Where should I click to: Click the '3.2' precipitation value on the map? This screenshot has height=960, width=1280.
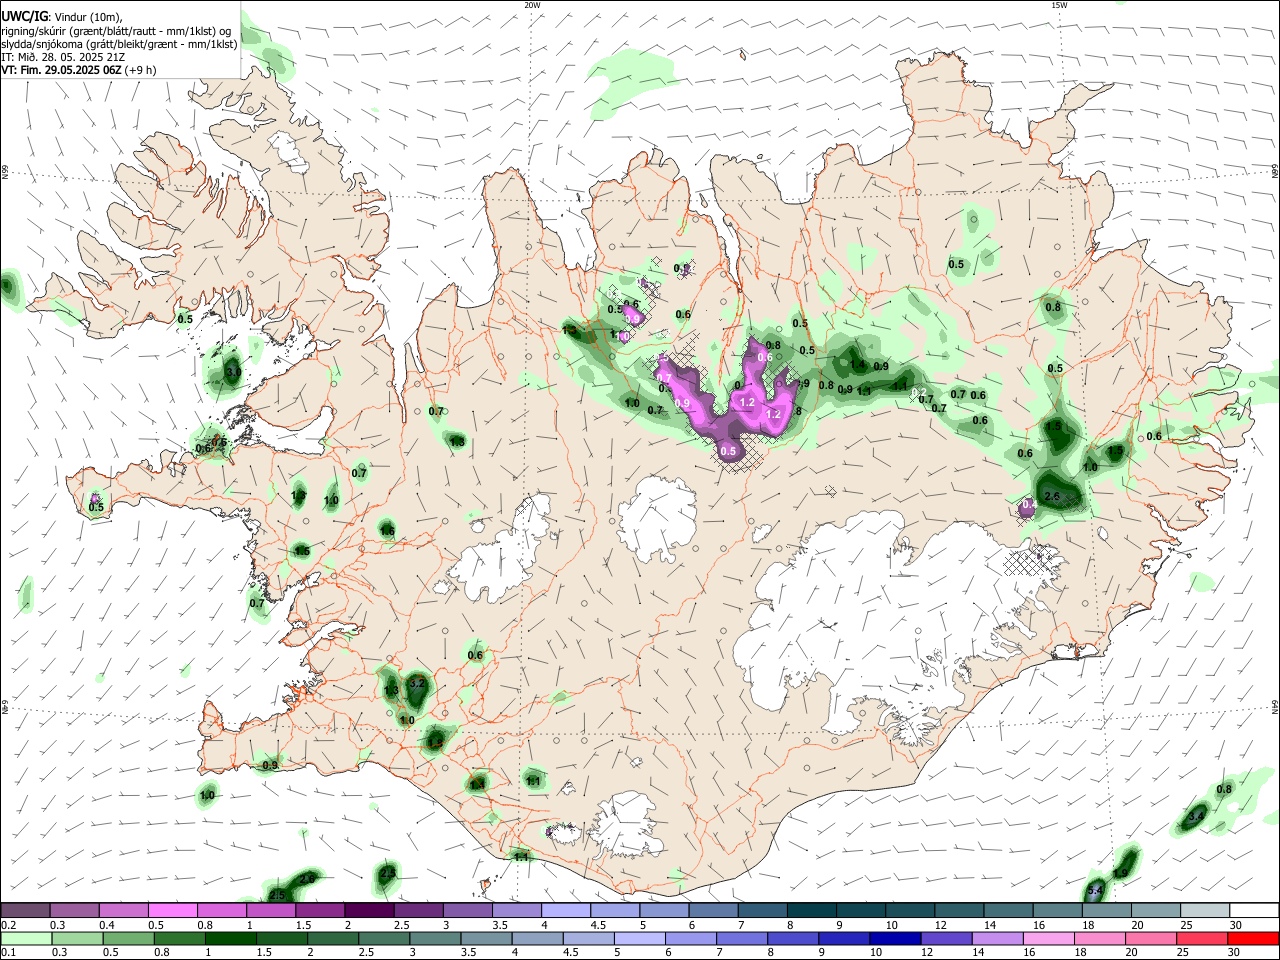pyautogui.click(x=418, y=683)
